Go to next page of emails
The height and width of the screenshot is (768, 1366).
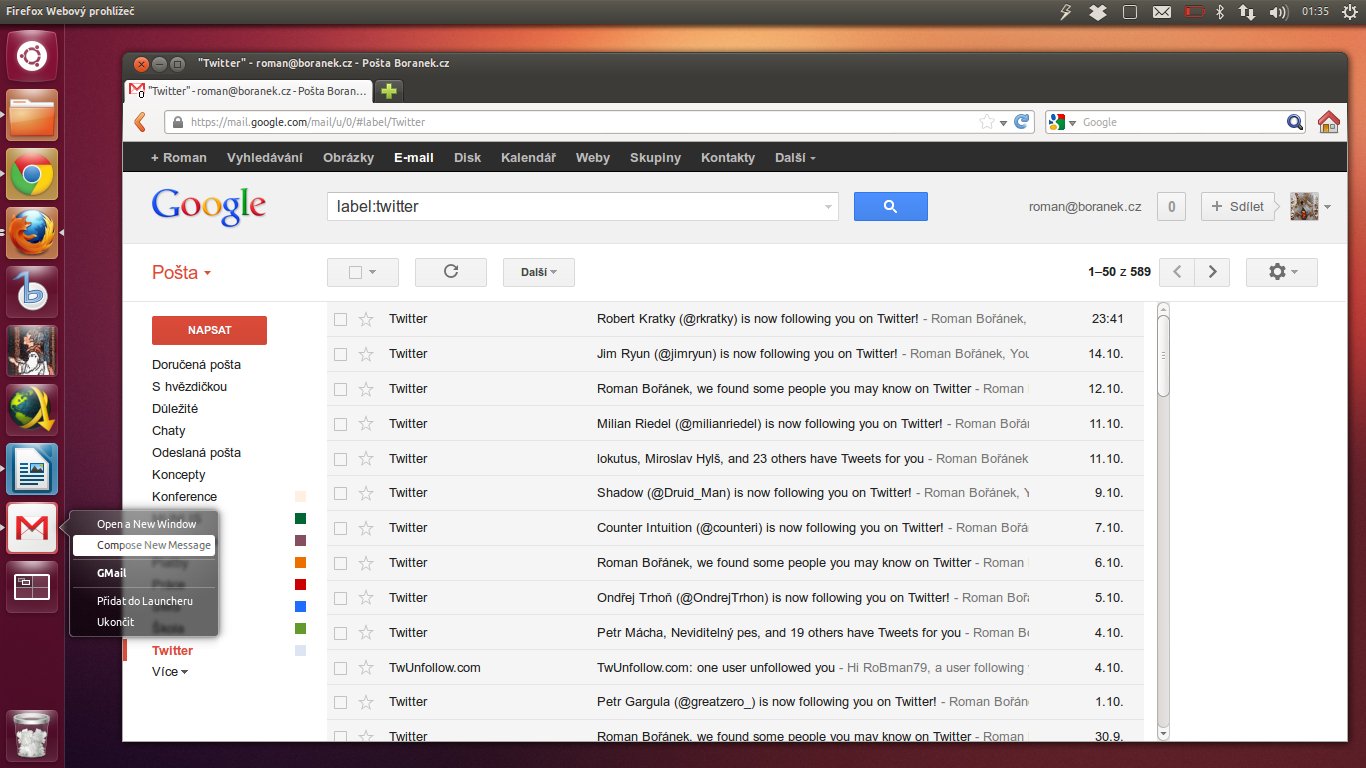point(1213,272)
